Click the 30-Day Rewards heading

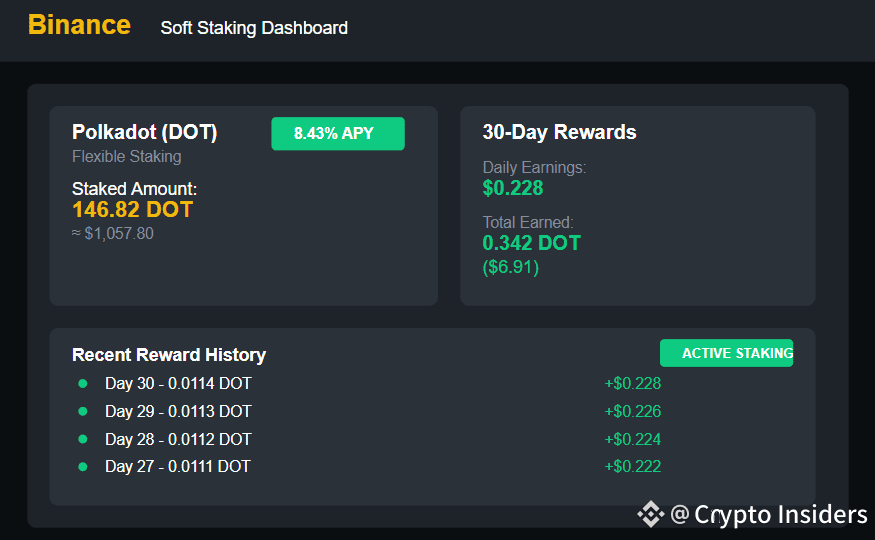[559, 132]
